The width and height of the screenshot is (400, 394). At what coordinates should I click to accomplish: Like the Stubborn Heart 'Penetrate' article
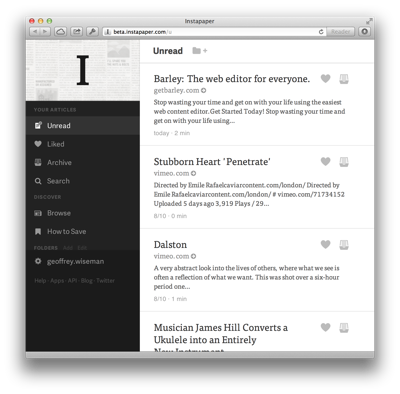click(325, 162)
